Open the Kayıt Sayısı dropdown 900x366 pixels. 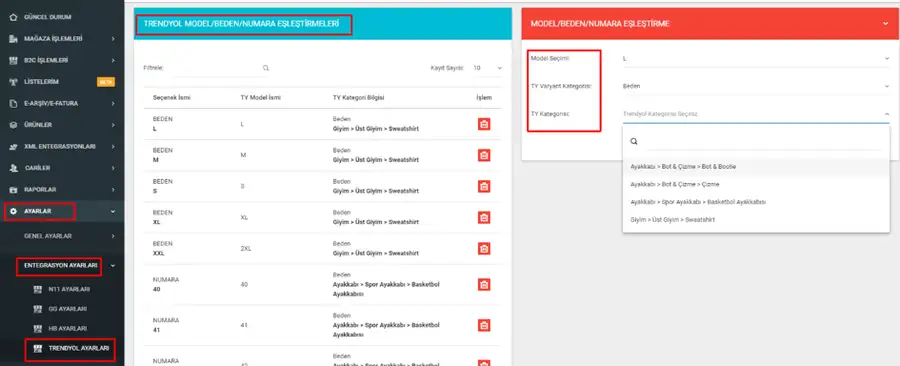487,68
